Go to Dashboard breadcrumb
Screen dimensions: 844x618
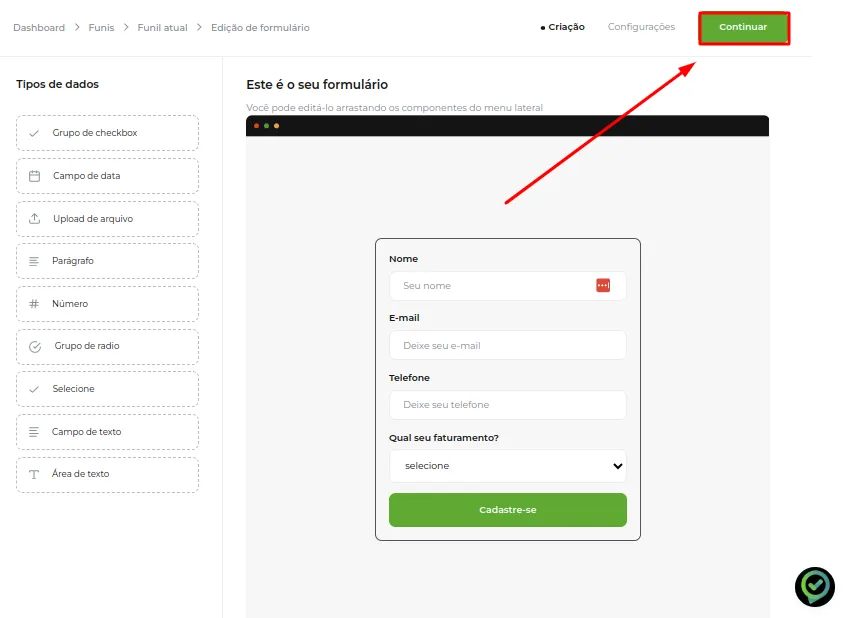coord(39,27)
